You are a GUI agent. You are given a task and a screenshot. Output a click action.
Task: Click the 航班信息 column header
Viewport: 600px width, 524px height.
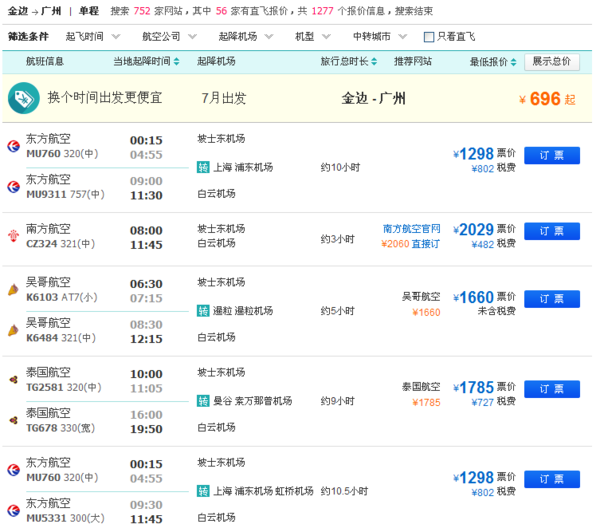(x=45, y=61)
